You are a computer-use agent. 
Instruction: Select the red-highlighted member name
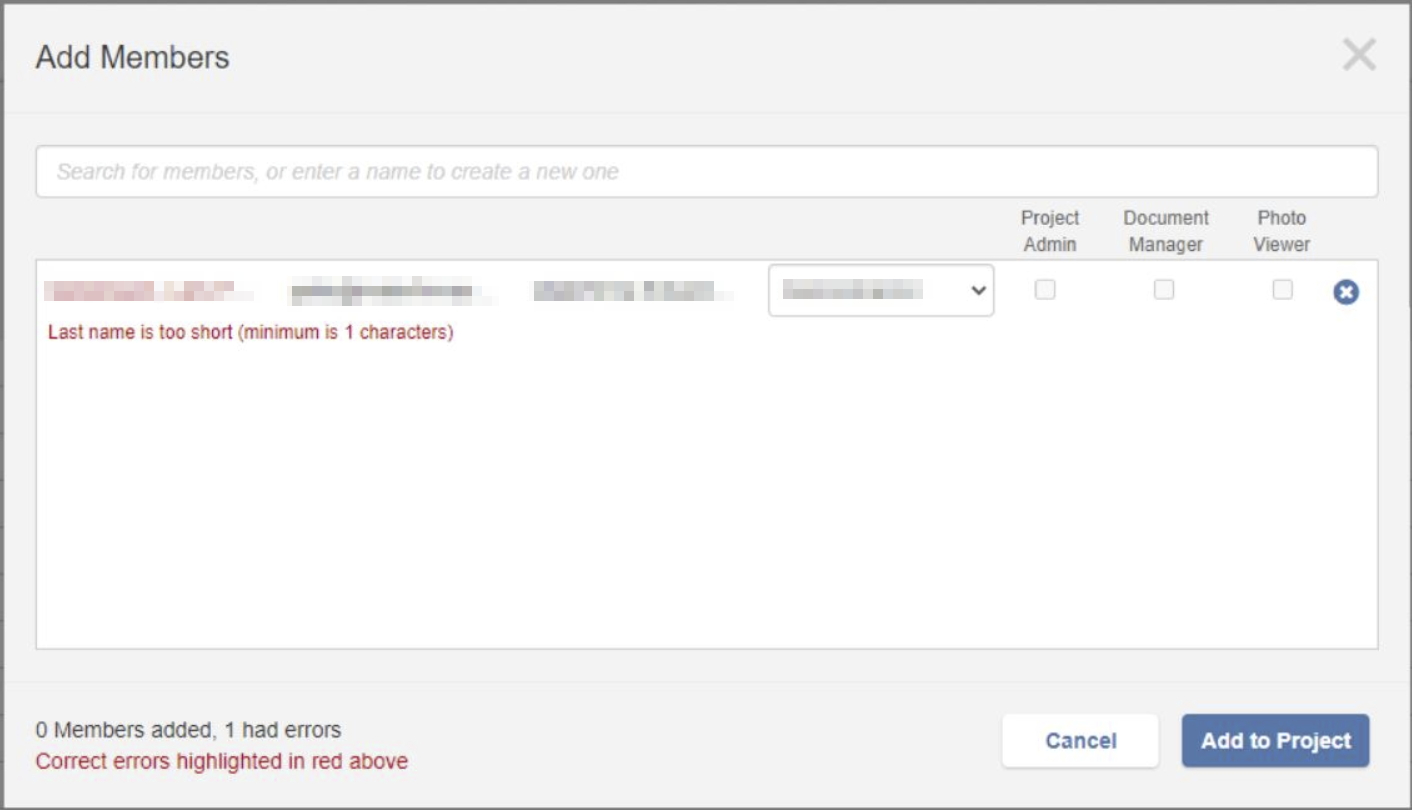[140, 291]
